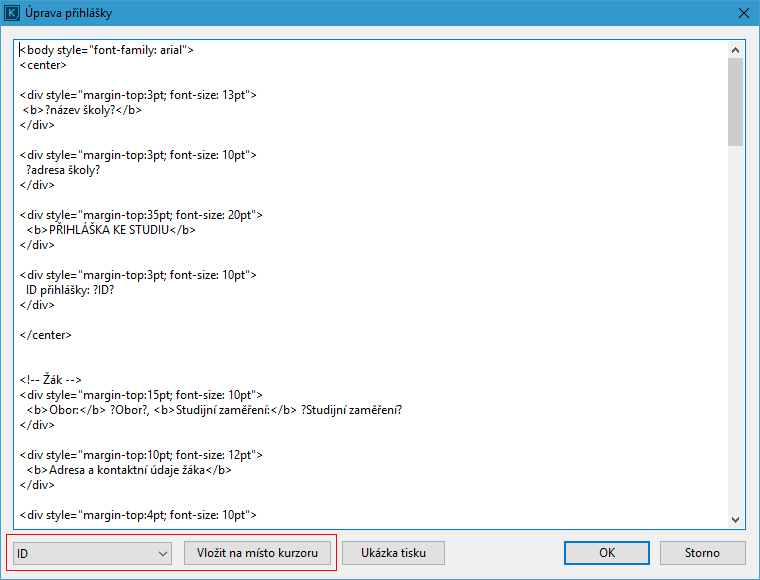Open the ID field dropdown

click(92, 553)
